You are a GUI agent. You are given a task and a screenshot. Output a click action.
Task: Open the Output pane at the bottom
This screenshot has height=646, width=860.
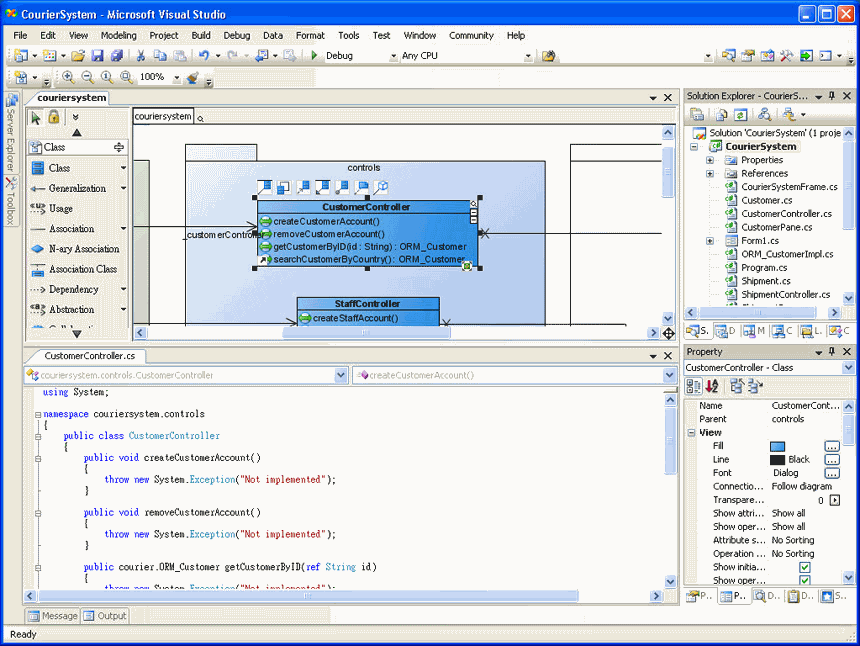(x=106, y=616)
